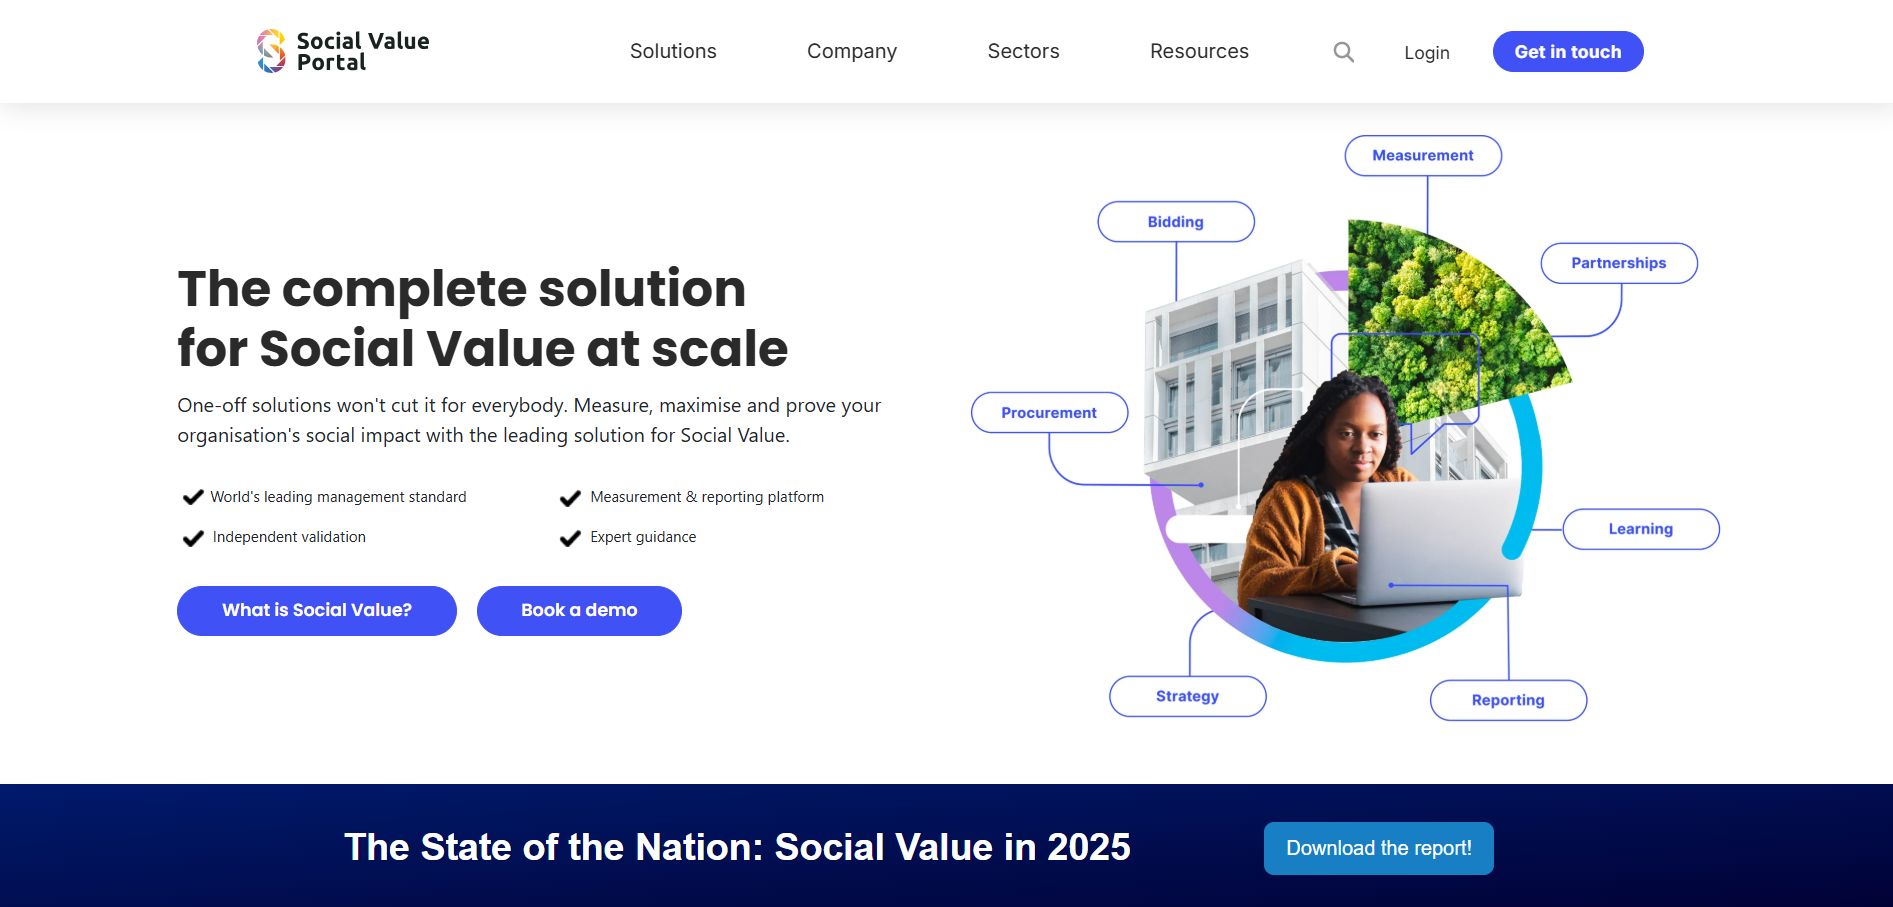The image size is (1893, 907).
Task: Select the Partnerships bubble in the diagram
Action: pyautogui.click(x=1618, y=263)
